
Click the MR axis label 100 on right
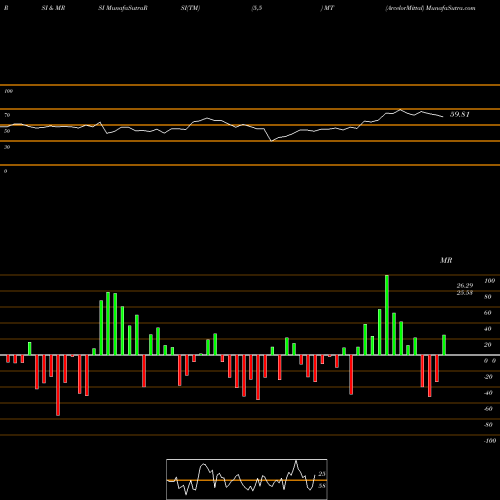click(x=489, y=281)
